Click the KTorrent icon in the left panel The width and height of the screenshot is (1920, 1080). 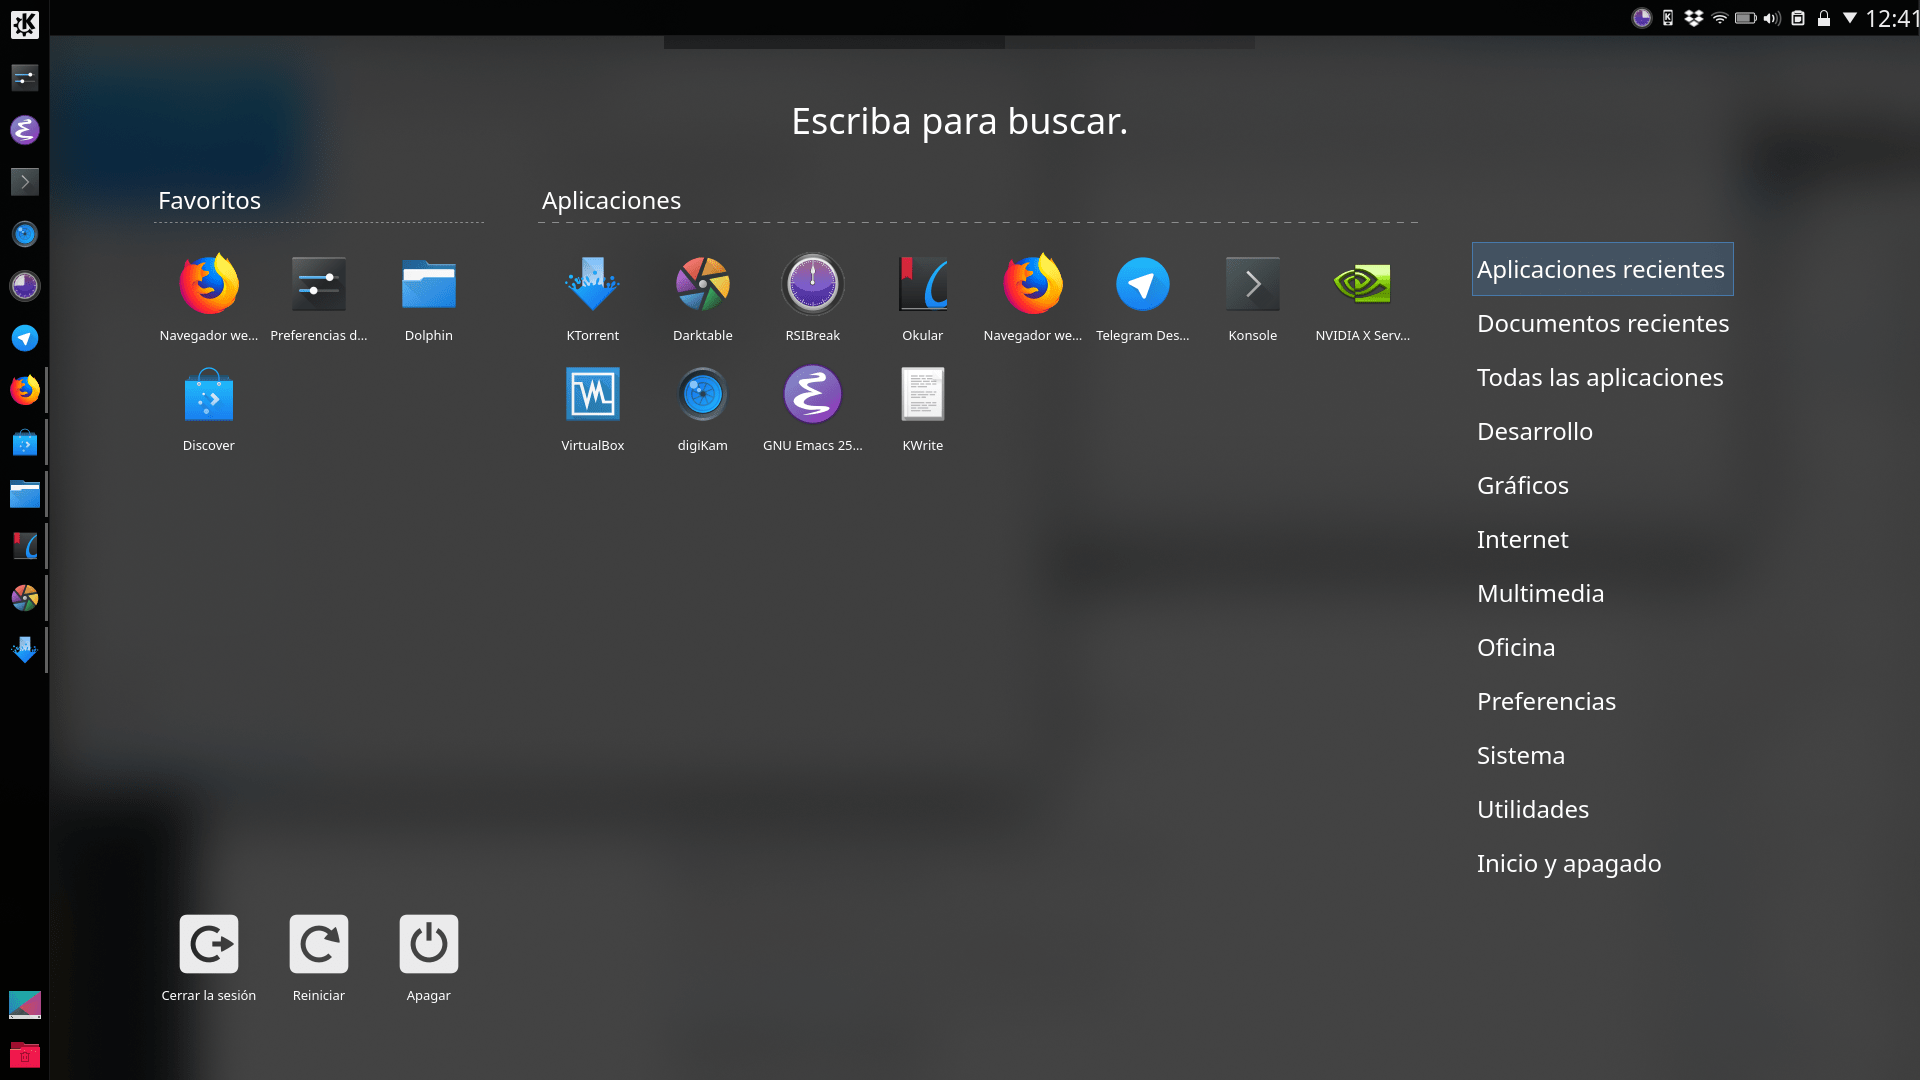tap(24, 650)
